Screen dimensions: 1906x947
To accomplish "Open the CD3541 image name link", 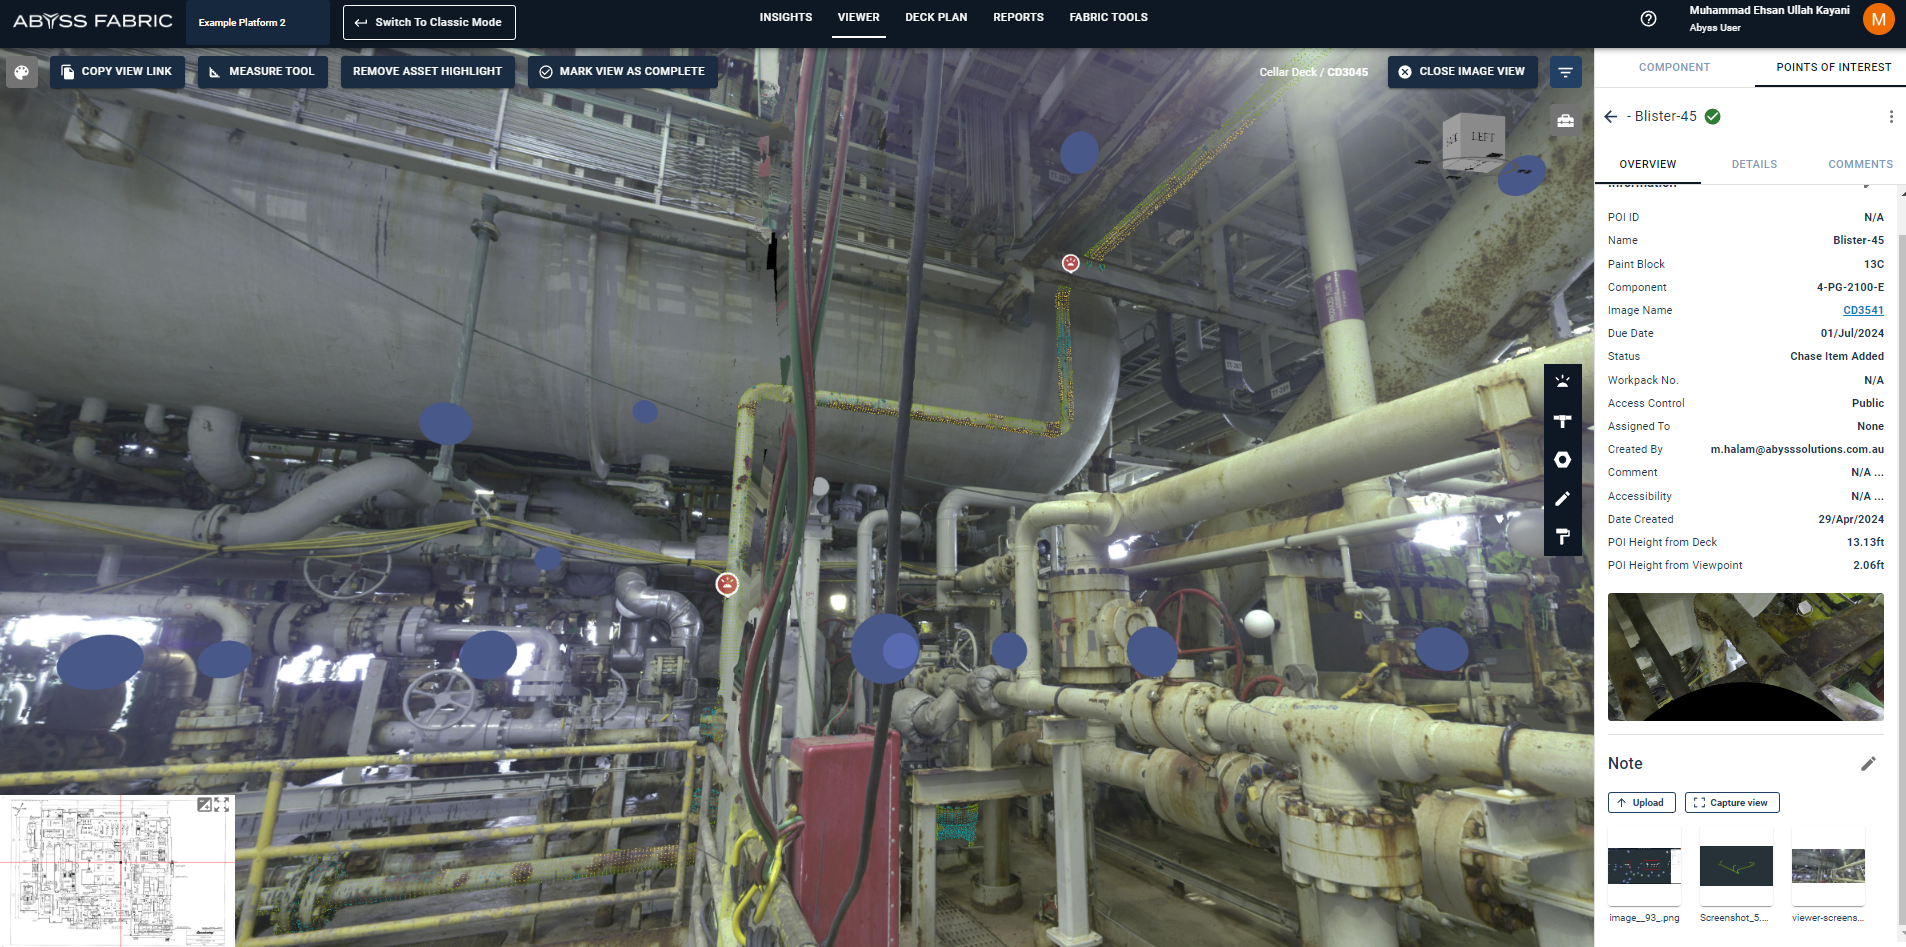I will tap(1862, 311).
